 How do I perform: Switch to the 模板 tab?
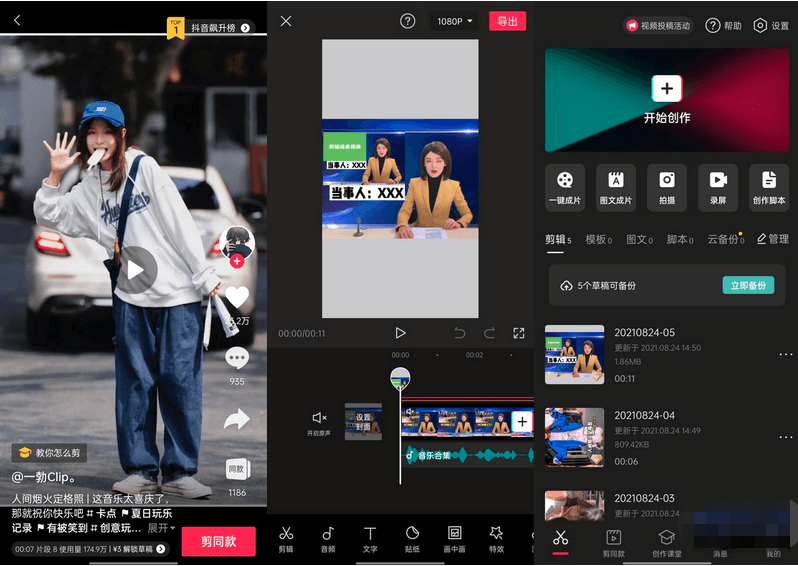point(601,240)
